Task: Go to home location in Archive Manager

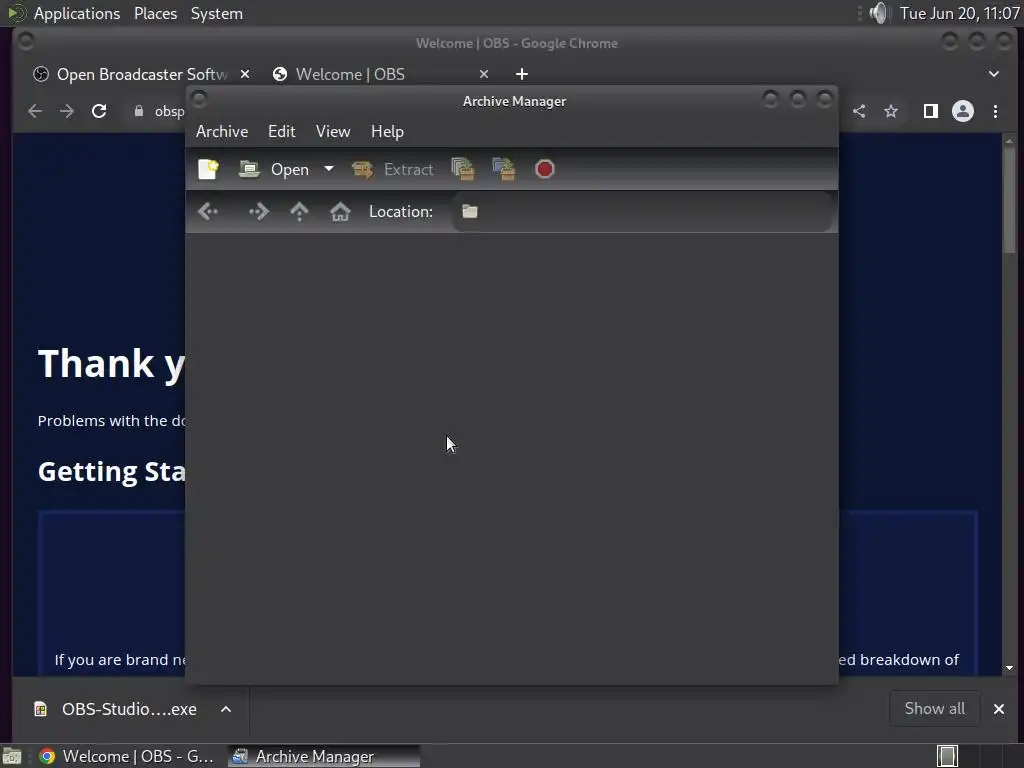Action: tap(340, 212)
